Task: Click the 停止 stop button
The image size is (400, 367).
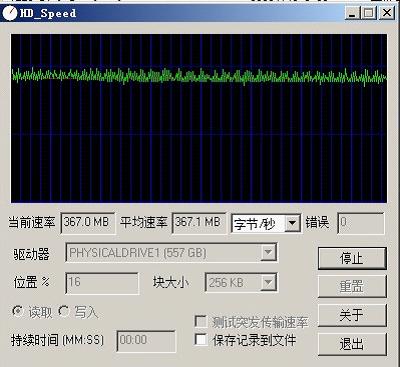Action: point(352,258)
